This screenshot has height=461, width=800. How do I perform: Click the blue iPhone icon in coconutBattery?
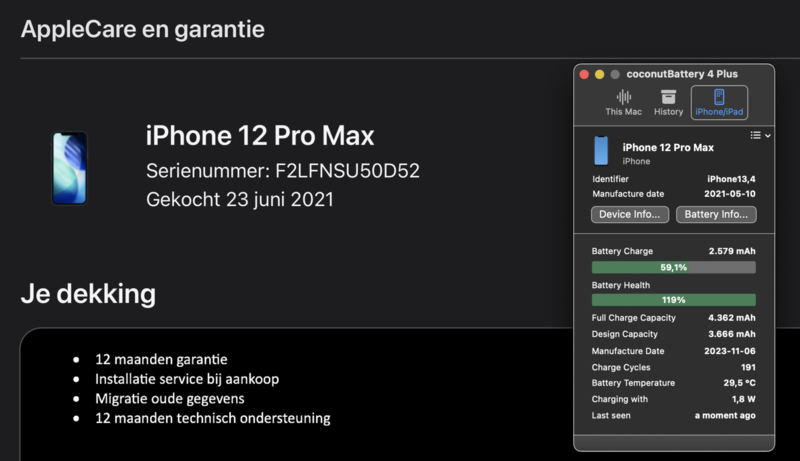tap(601, 151)
